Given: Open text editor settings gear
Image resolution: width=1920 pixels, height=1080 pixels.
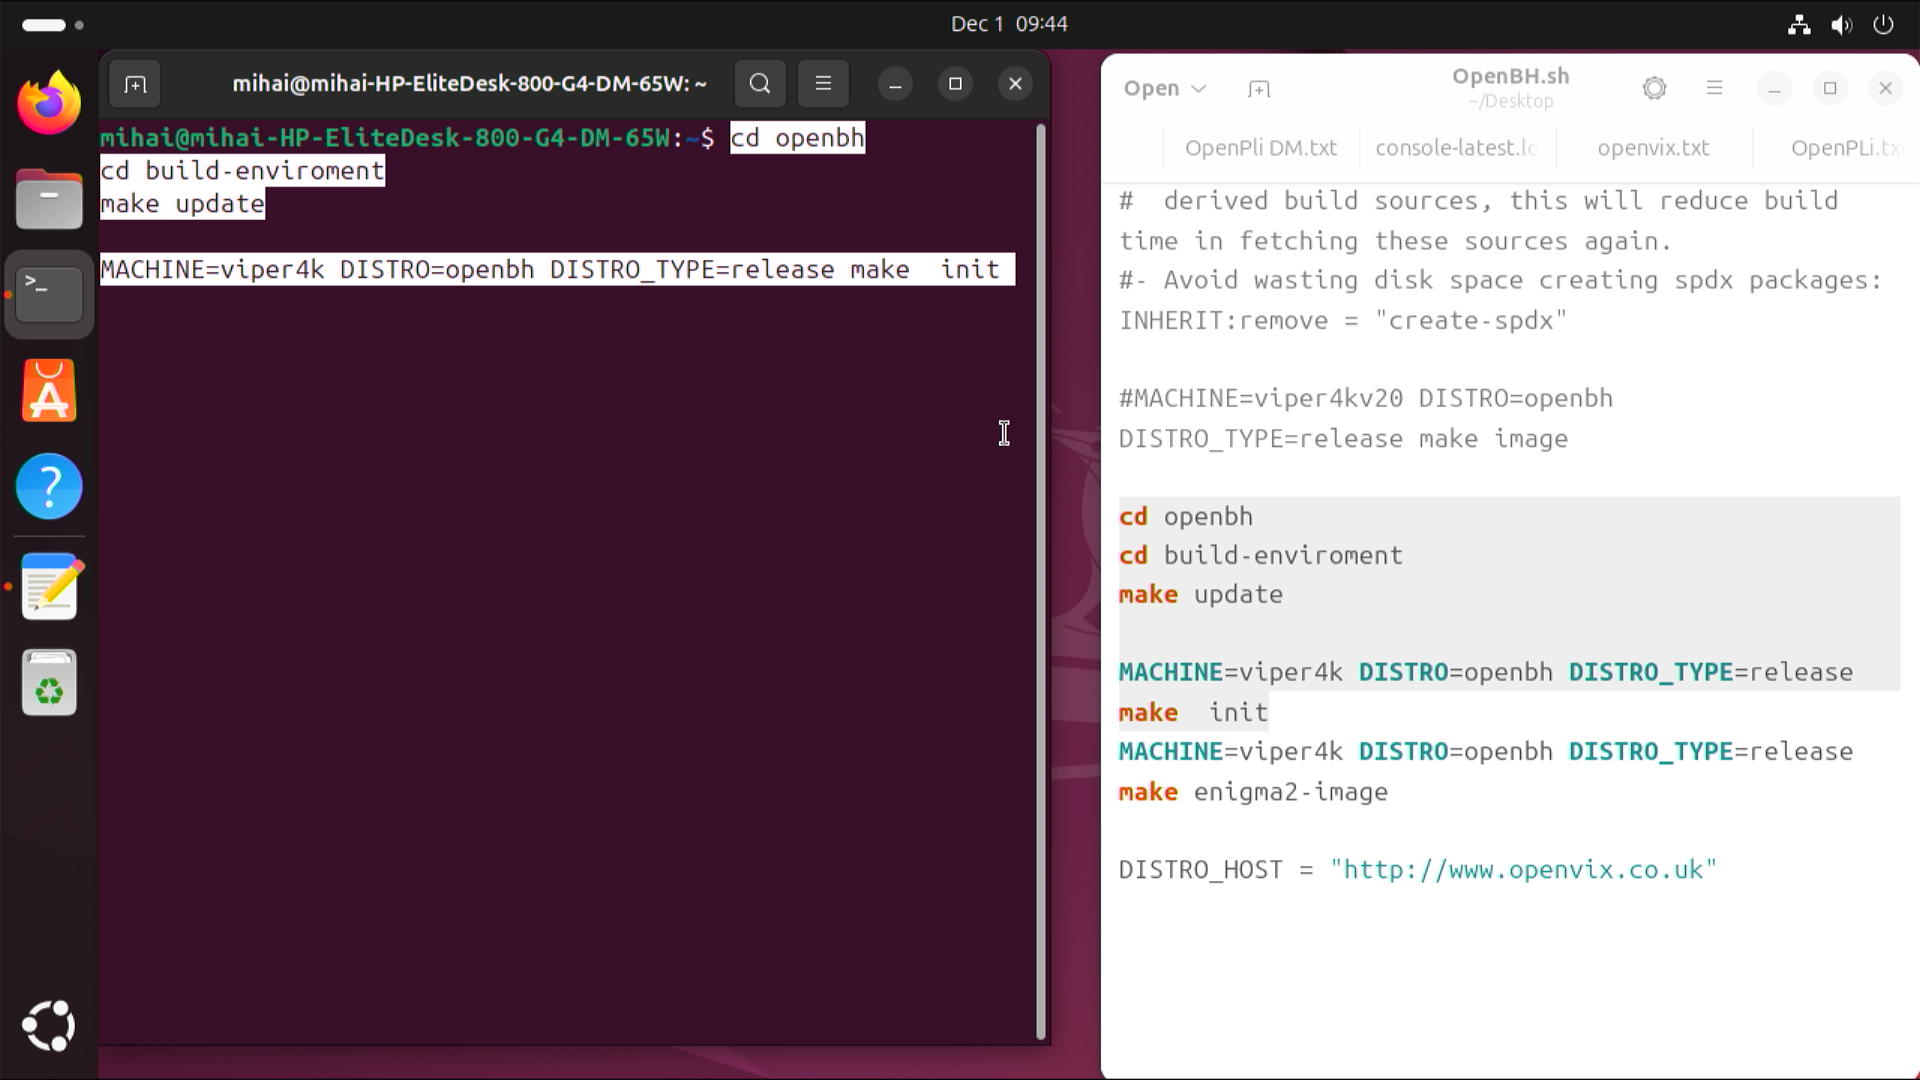Looking at the screenshot, I should pyautogui.click(x=1654, y=89).
